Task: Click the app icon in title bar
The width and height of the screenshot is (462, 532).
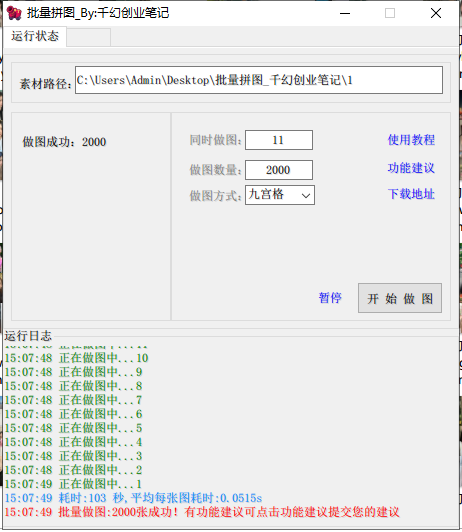Action: click(x=14, y=13)
